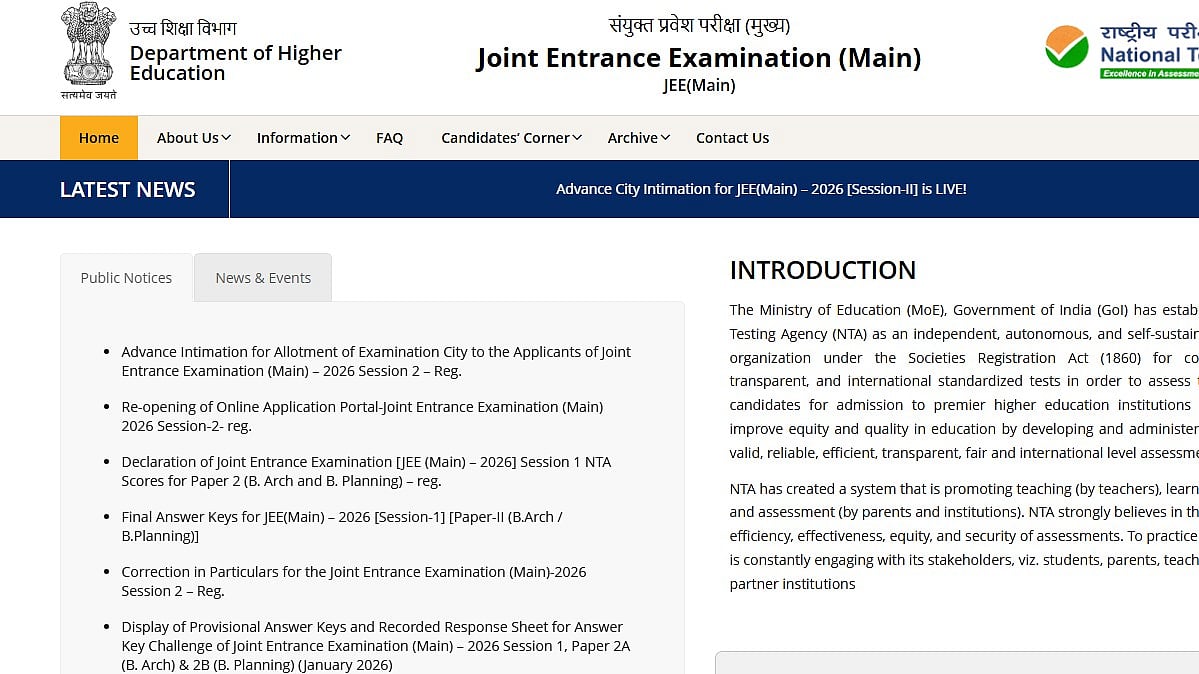This screenshot has width=1199, height=674.
Task: Open the Home menu item
Action: 99,138
